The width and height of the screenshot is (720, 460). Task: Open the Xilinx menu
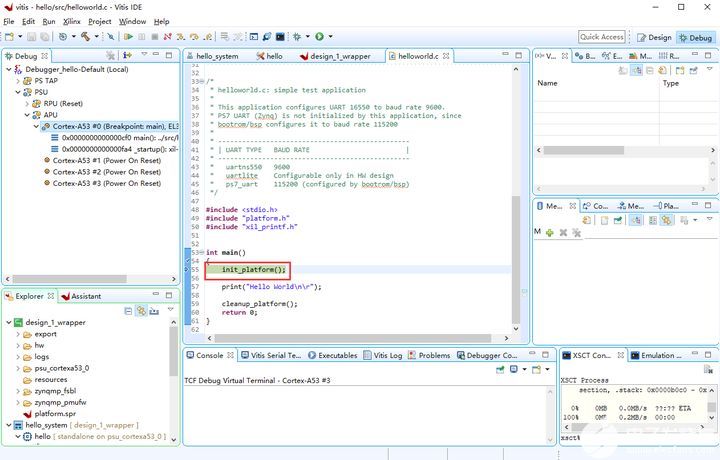71,21
